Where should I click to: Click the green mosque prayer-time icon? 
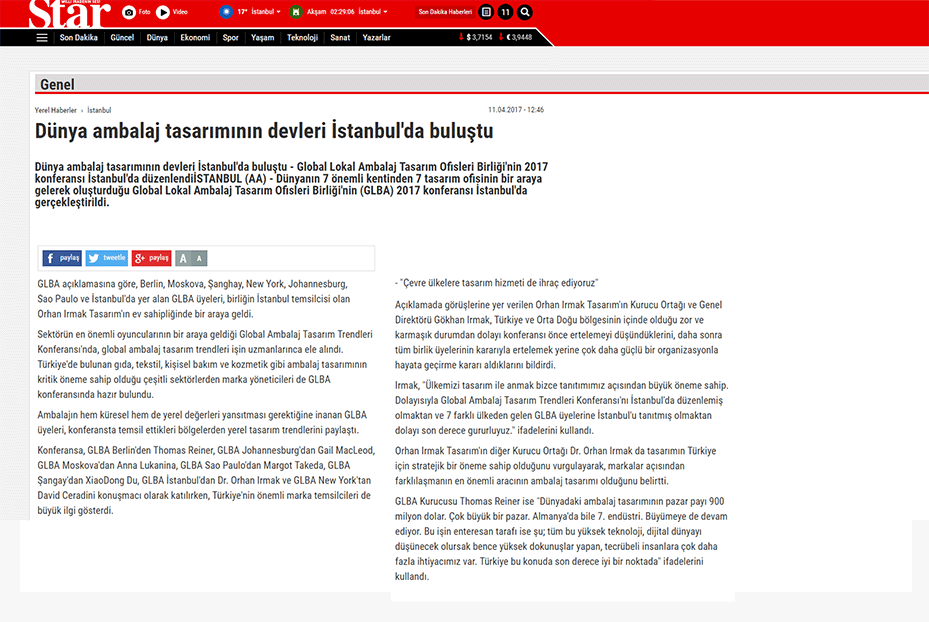(296, 12)
